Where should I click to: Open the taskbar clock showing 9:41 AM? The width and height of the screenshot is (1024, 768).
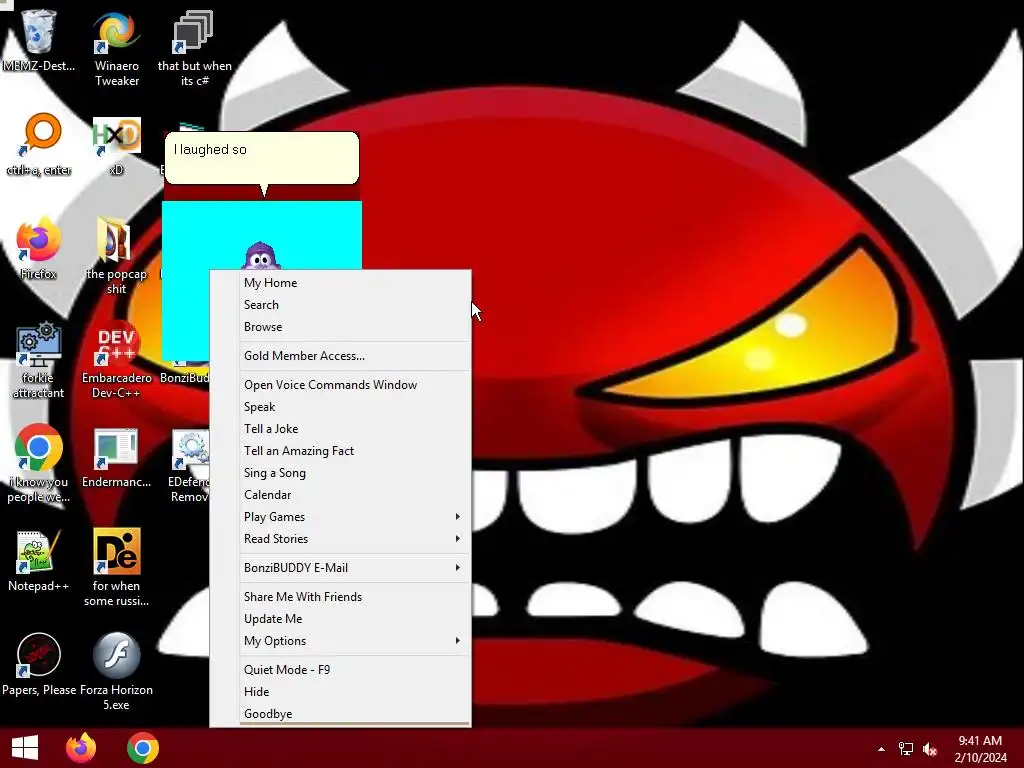[x=980, y=749]
